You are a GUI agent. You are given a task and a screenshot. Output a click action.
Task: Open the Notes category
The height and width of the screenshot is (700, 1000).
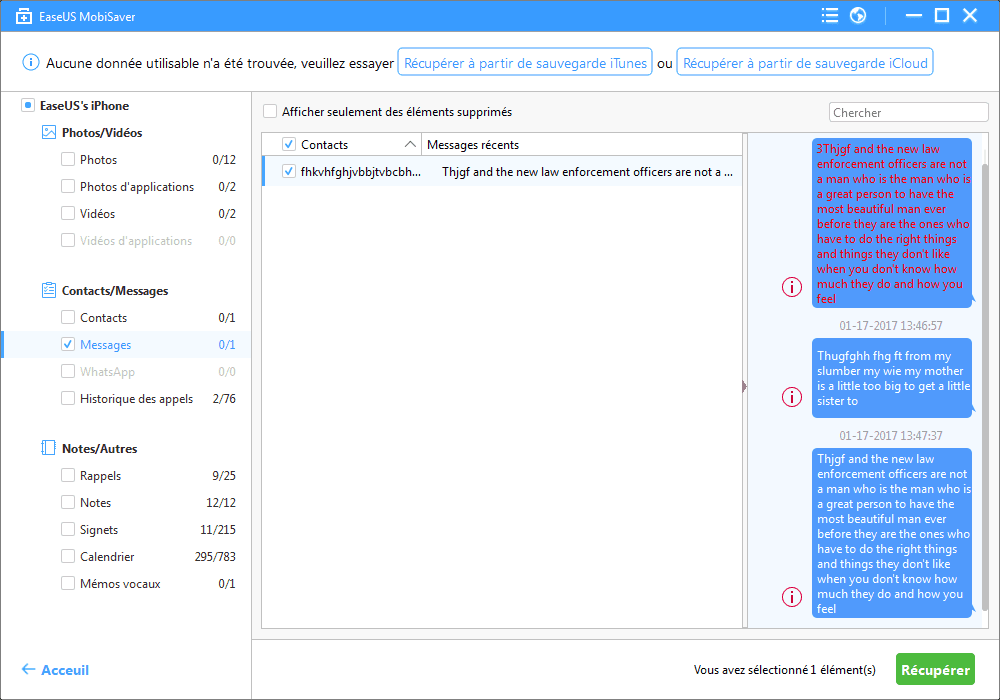(x=96, y=502)
